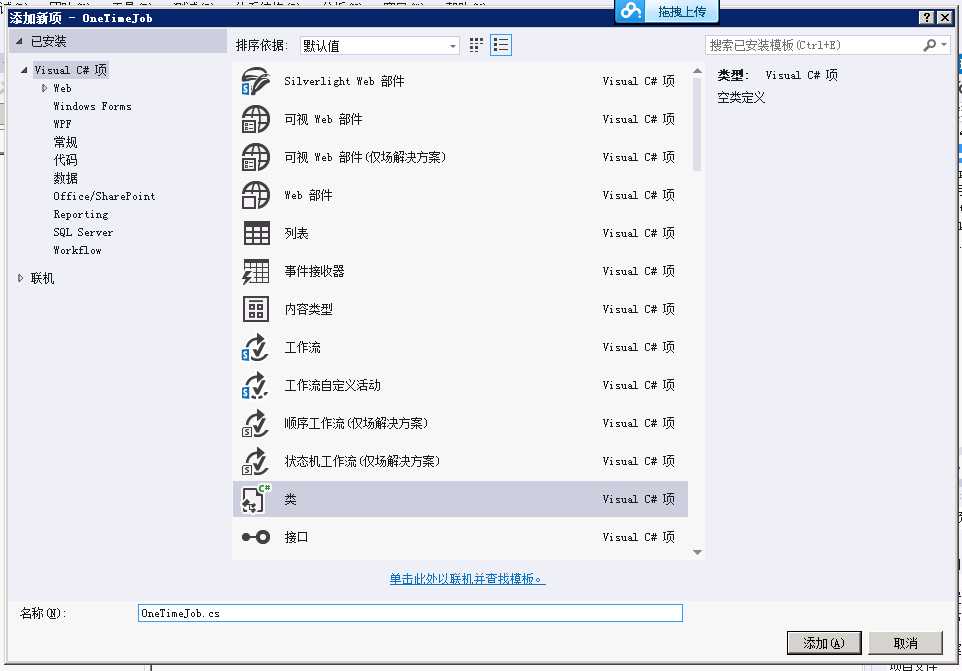Click the 取消 button

(x=906, y=643)
